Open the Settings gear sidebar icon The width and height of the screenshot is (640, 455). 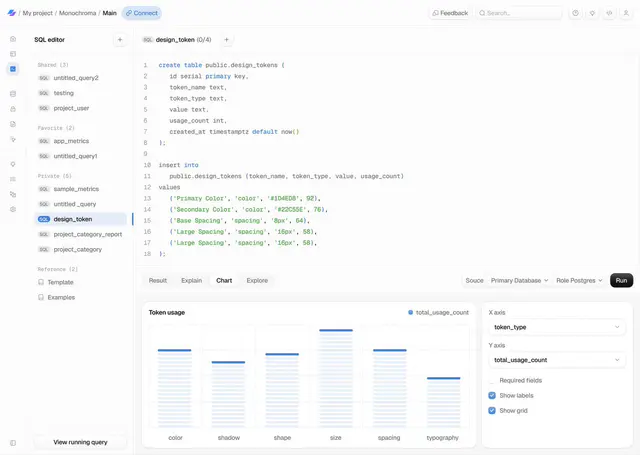[x=13, y=209]
